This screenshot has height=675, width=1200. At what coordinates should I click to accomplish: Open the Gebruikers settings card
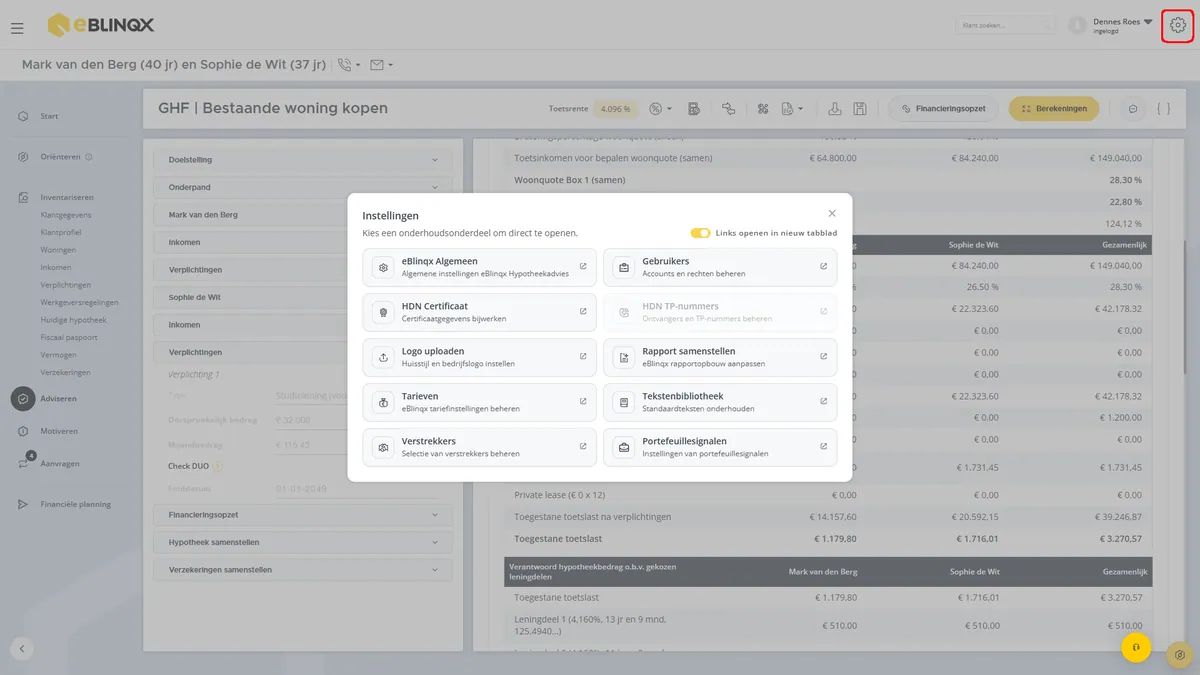[720, 267]
